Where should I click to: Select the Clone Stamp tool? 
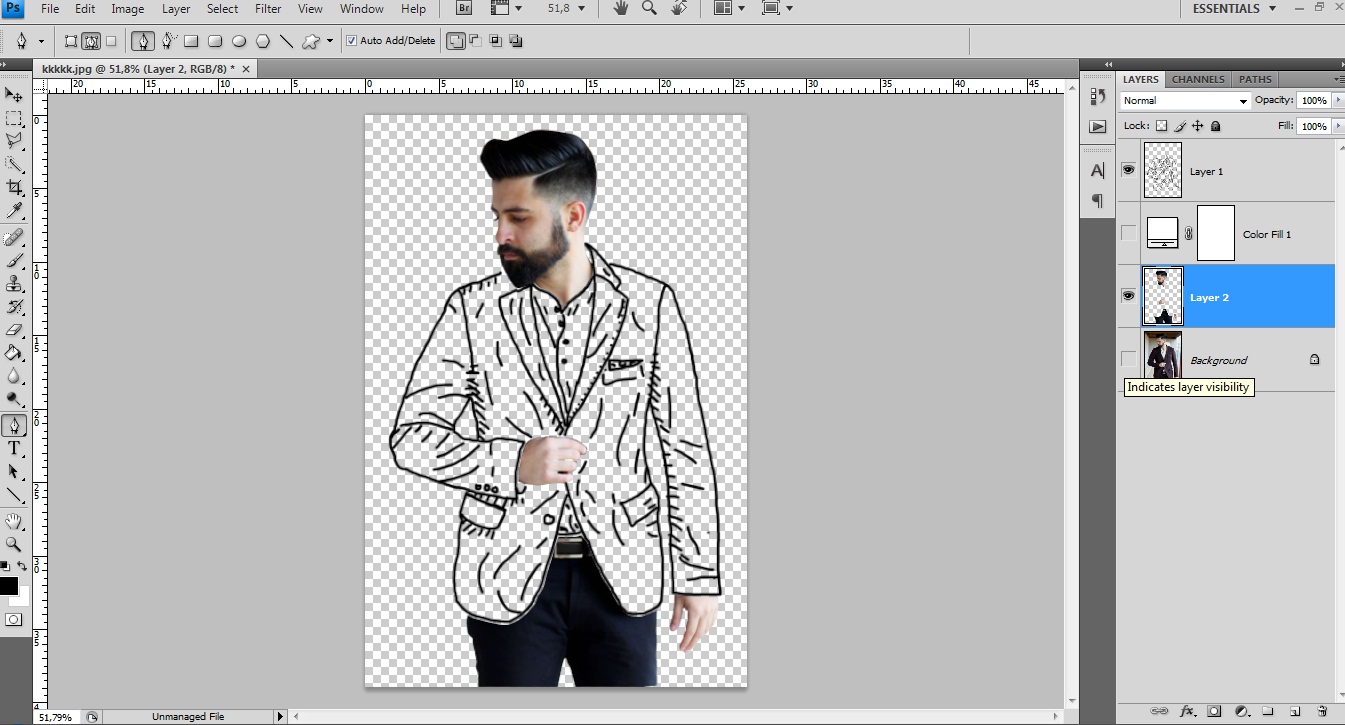click(x=14, y=284)
